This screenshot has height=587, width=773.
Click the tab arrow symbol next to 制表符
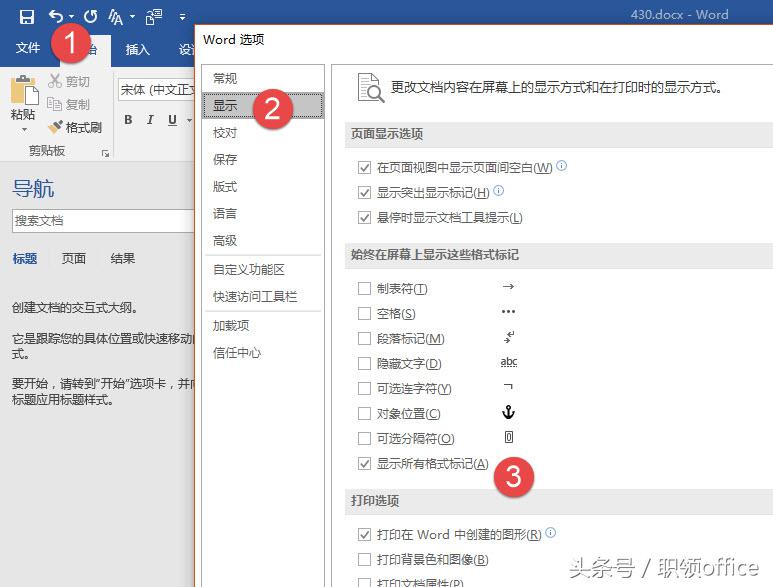pyautogui.click(x=508, y=286)
